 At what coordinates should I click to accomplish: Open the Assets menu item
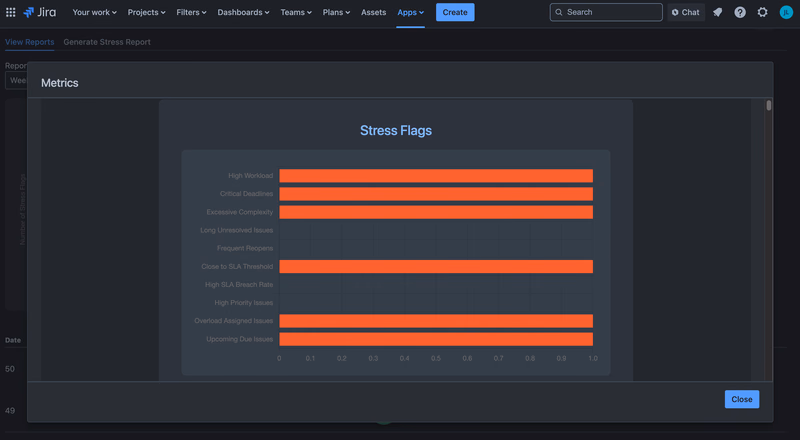coord(373,12)
